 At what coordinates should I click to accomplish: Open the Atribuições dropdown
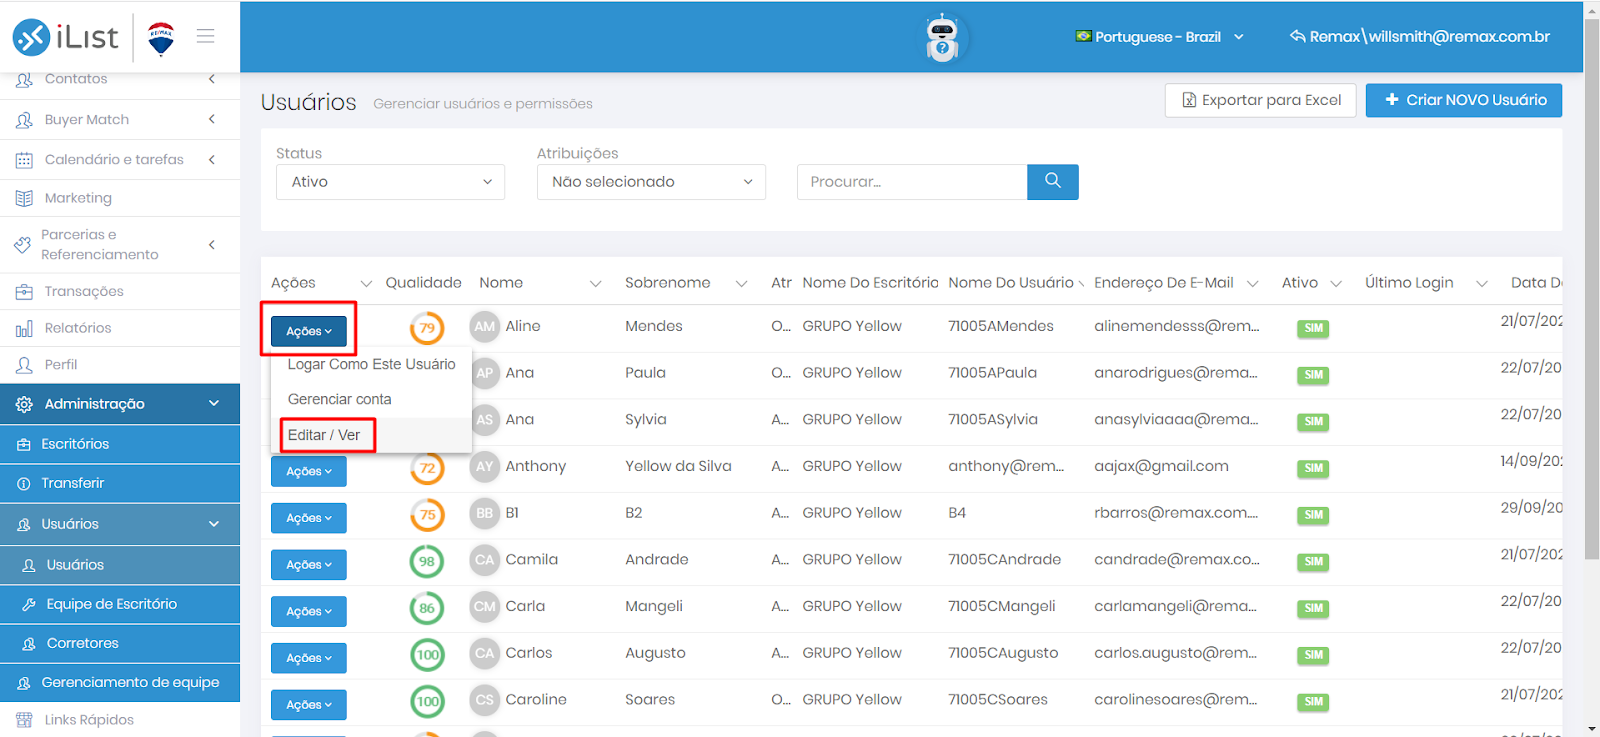[651, 182]
